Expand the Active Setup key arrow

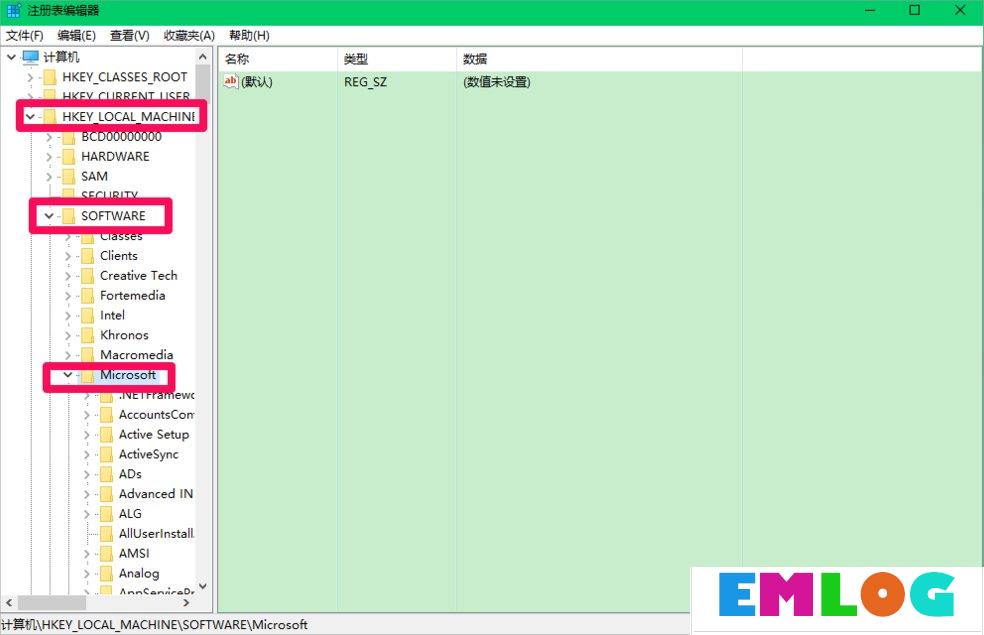point(87,434)
